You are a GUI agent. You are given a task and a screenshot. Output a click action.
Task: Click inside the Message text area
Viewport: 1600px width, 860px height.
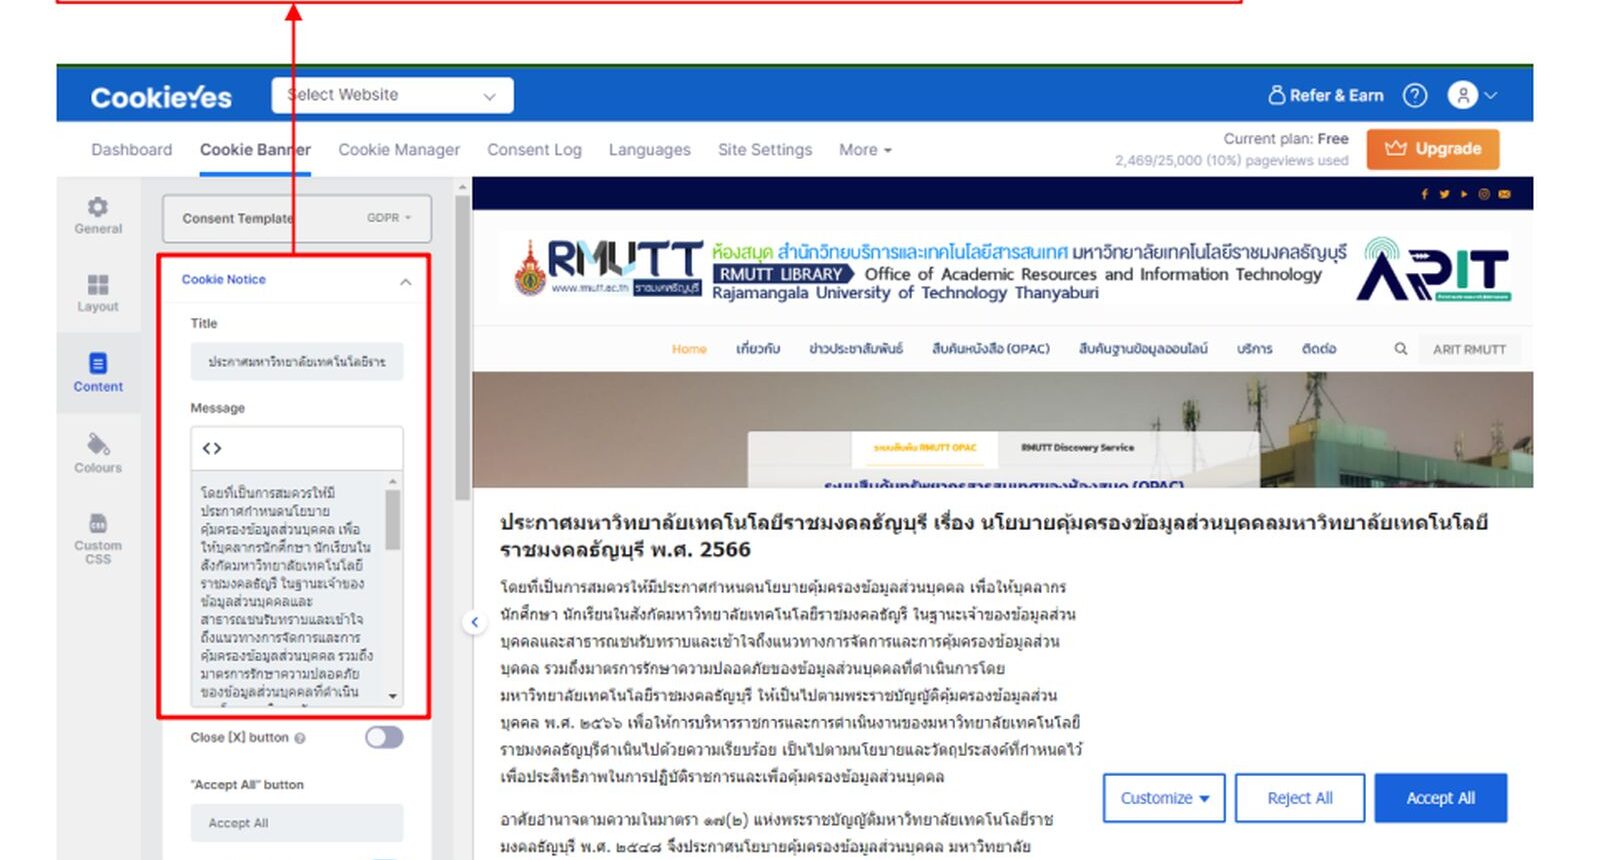point(287,591)
